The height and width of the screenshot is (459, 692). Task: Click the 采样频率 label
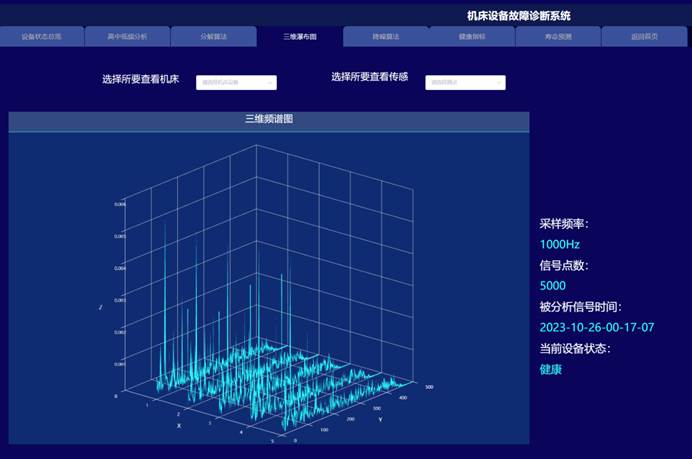(564, 224)
